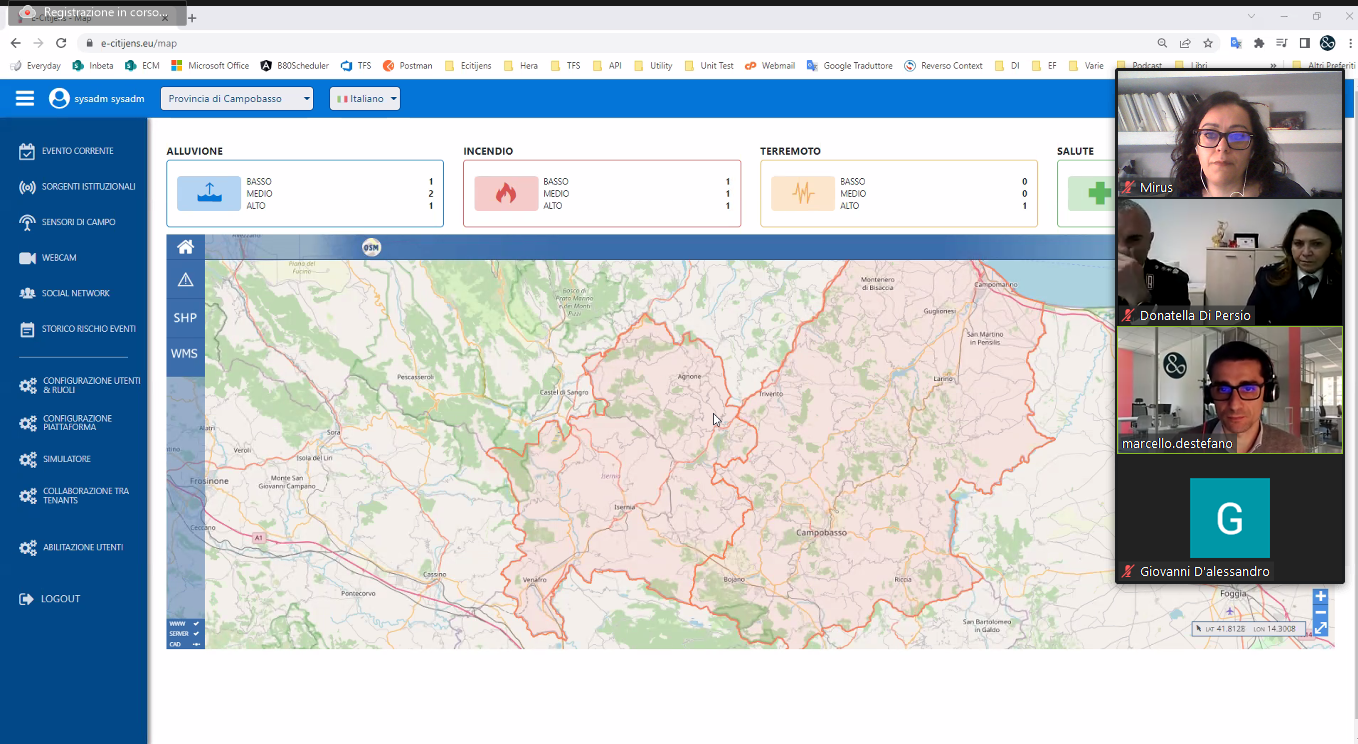Click the fire Incendio icon
The width and height of the screenshot is (1358, 744).
coord(505,193)
